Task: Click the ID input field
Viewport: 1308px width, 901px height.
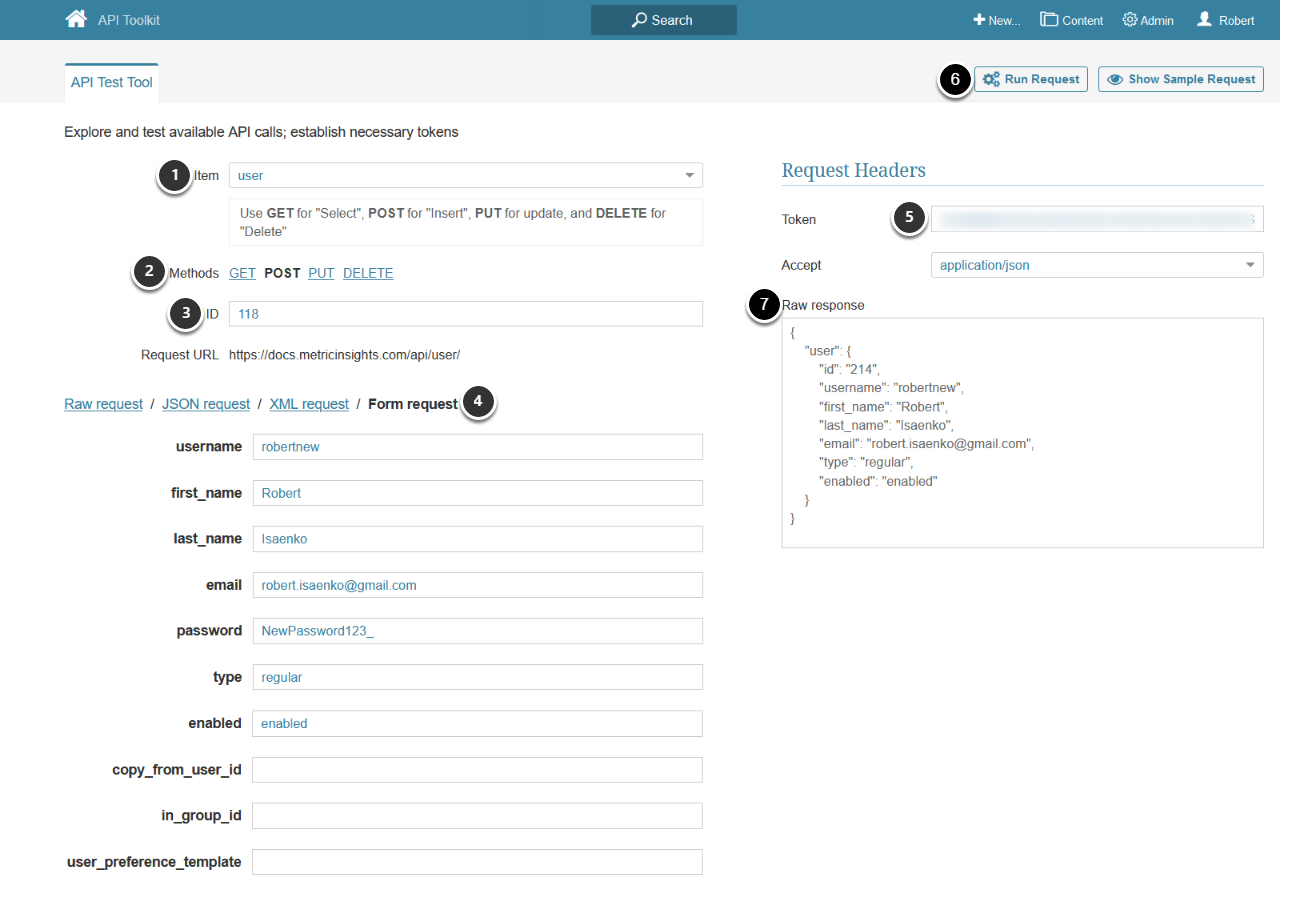Action: [x=465, y=314]
